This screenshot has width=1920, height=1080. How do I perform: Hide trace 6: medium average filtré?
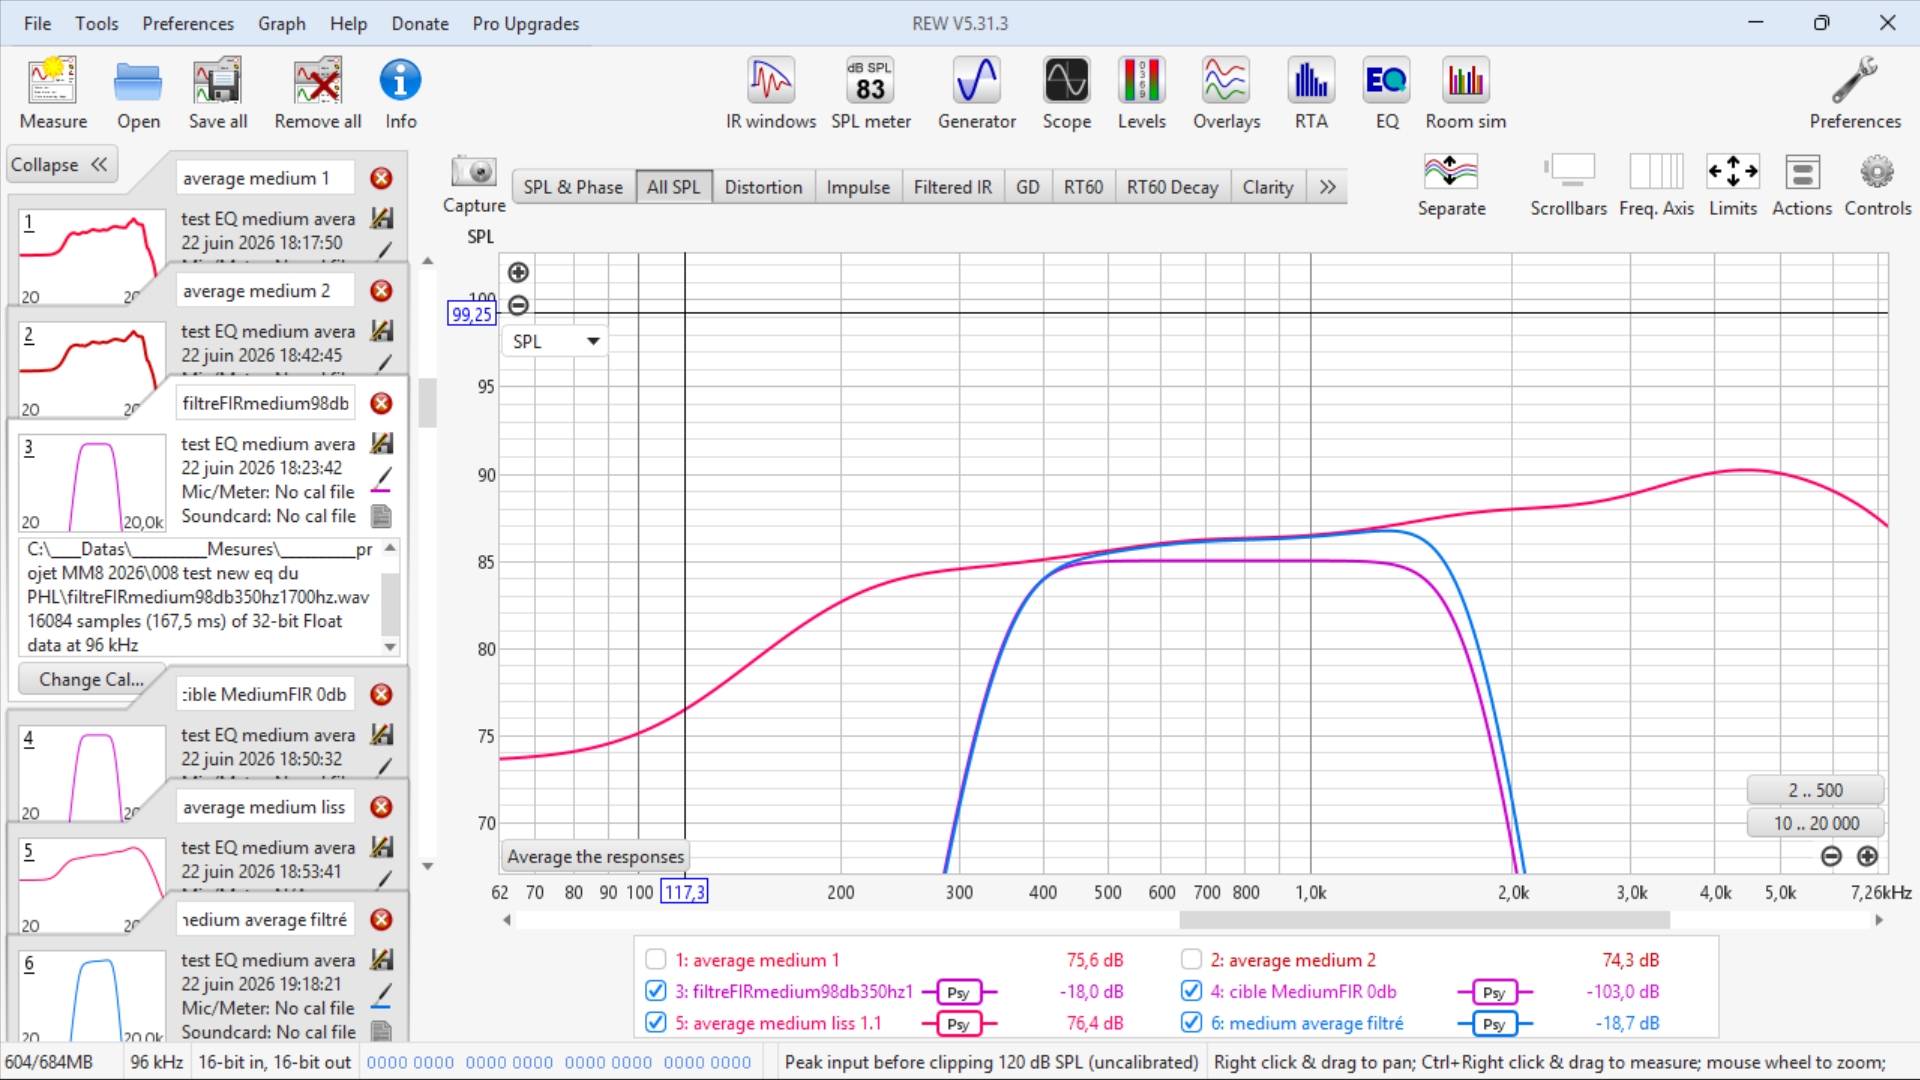click(x=1191, y=1023)
